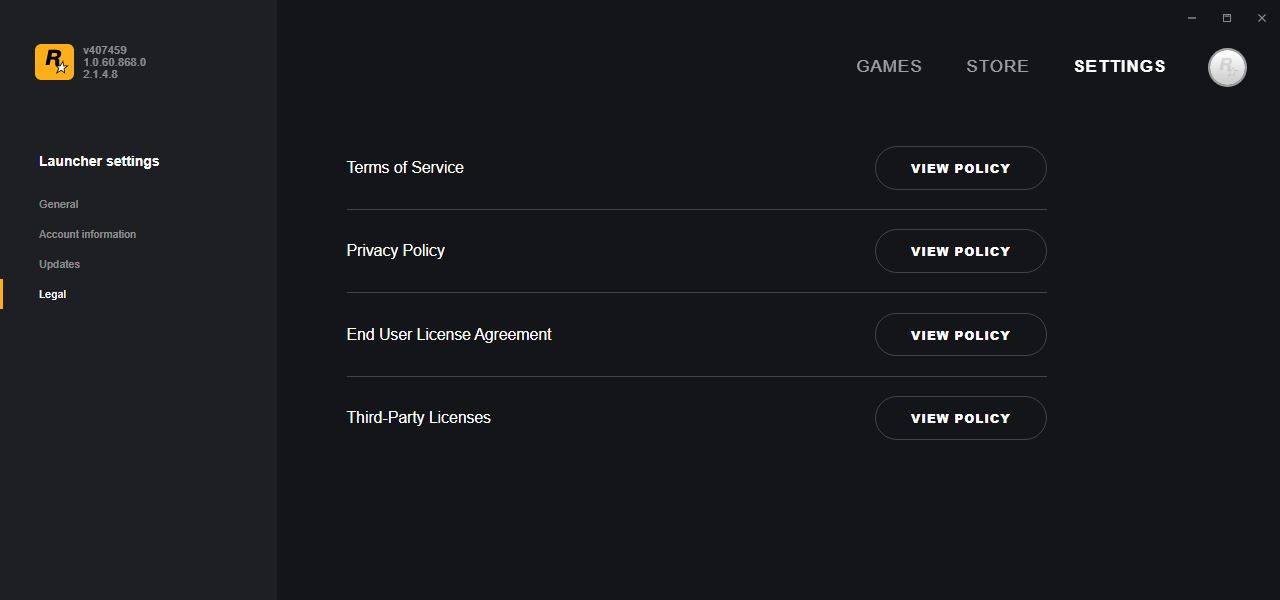Click the Third-Party Licenses label
Viewport: 1280px width, 600px height.
(x=419, y=417)
